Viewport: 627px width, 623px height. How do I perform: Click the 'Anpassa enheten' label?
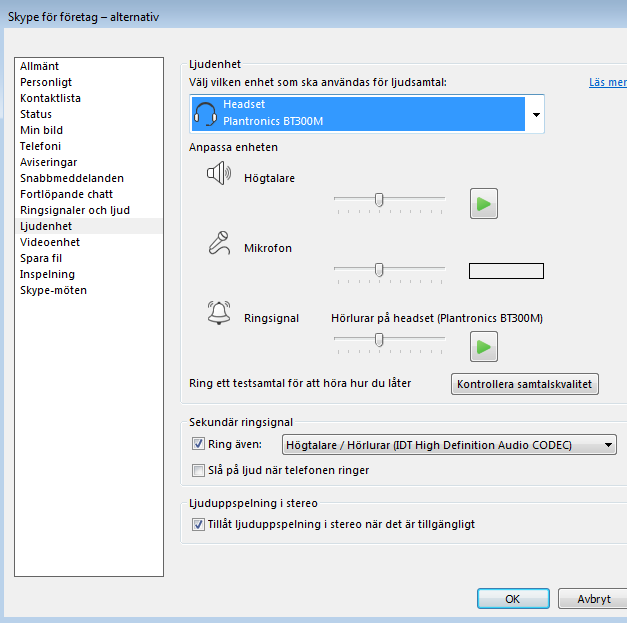click(x=233, y=147)
